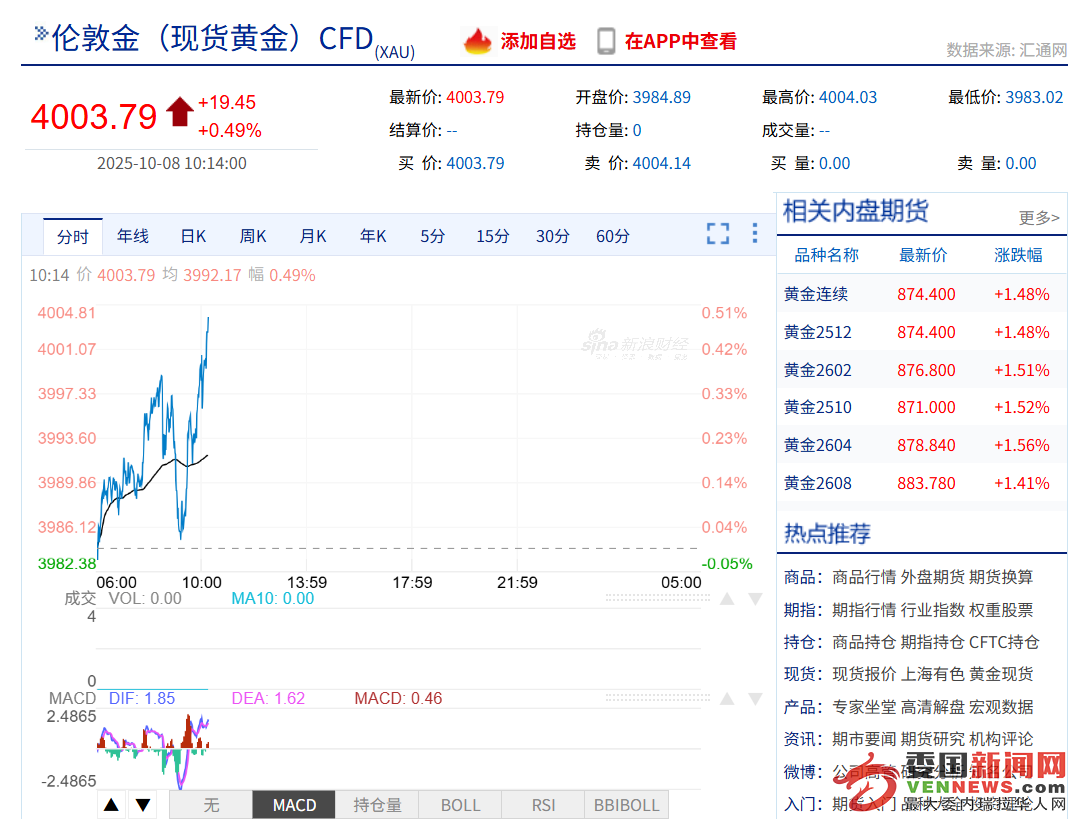This screenshot has width=1073, height=819.
Task: Expand related futures with 更多>
Action: click(x=1039, y=217)
